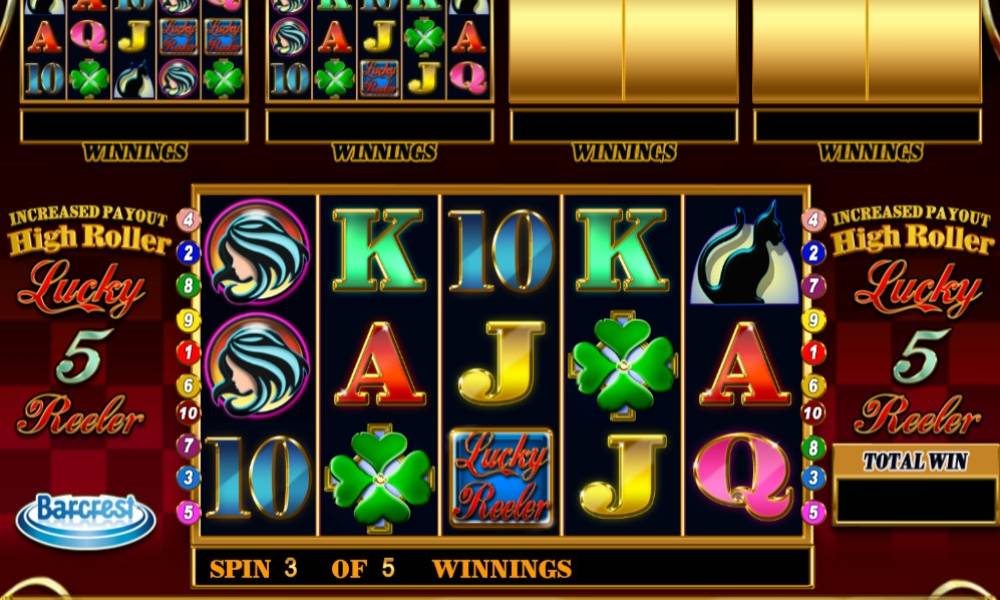
Task: Click the black cat symbol on the main reels
Action: [x=744, y=254]
